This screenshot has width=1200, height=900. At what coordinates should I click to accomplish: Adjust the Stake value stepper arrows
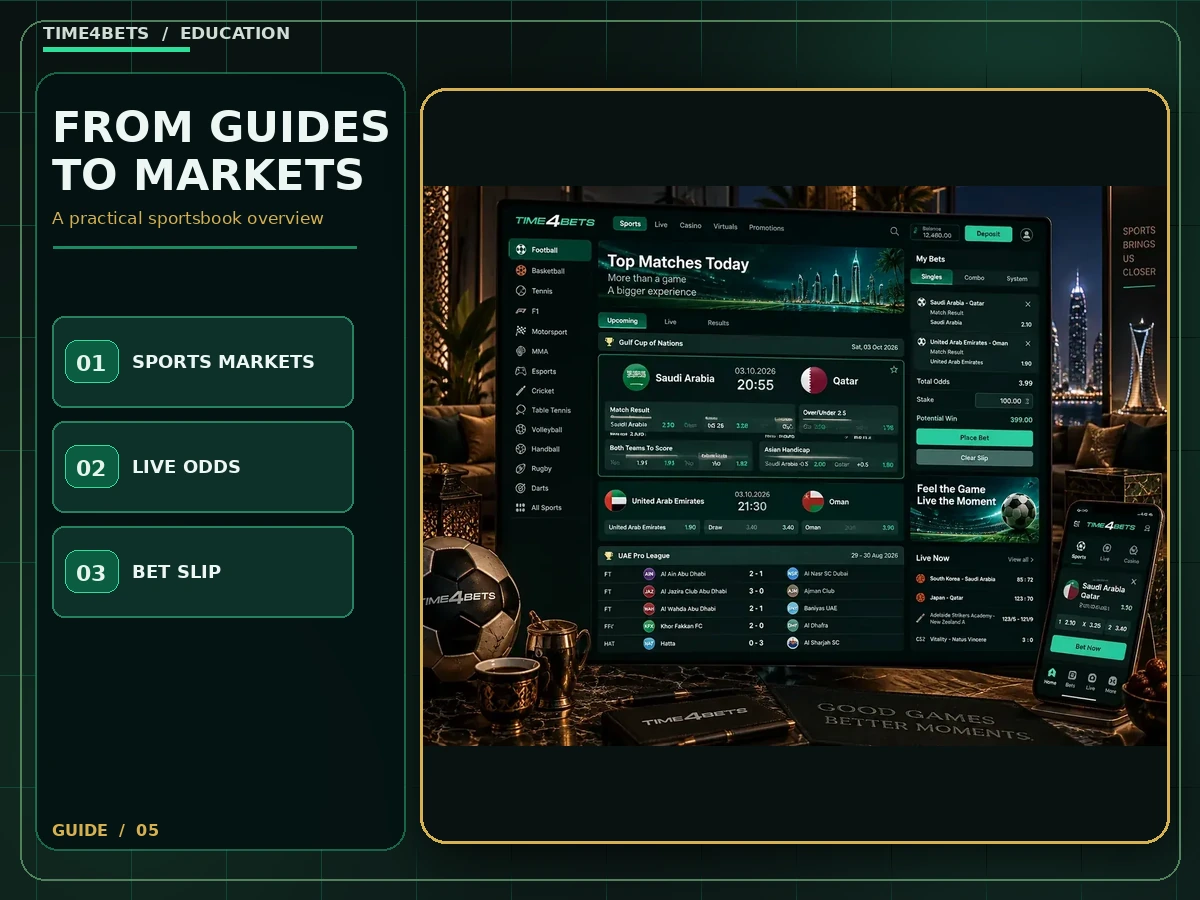(x=1027, y=401)
